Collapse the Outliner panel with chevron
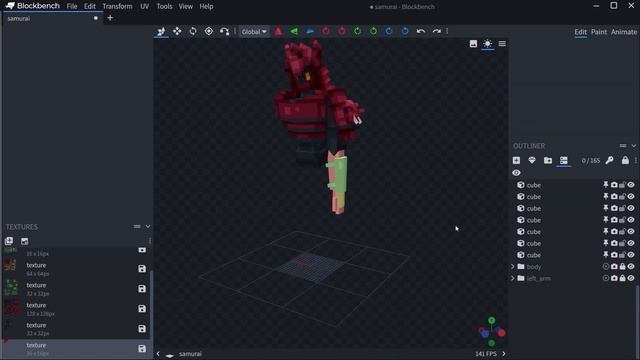Image resolution: width=640 pixels, height=360 pixels. pyautogui.click(x=633, y=146)
